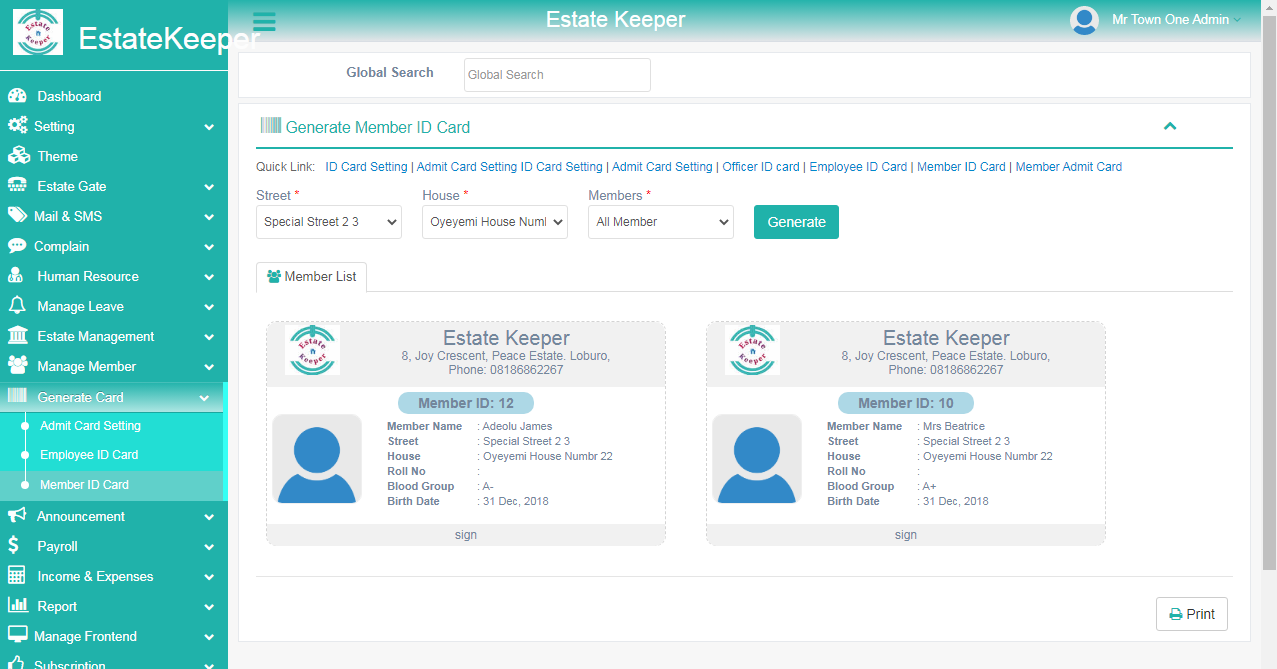Open the House dropdown
1277x669 pixels.
(x=494, y=222)
